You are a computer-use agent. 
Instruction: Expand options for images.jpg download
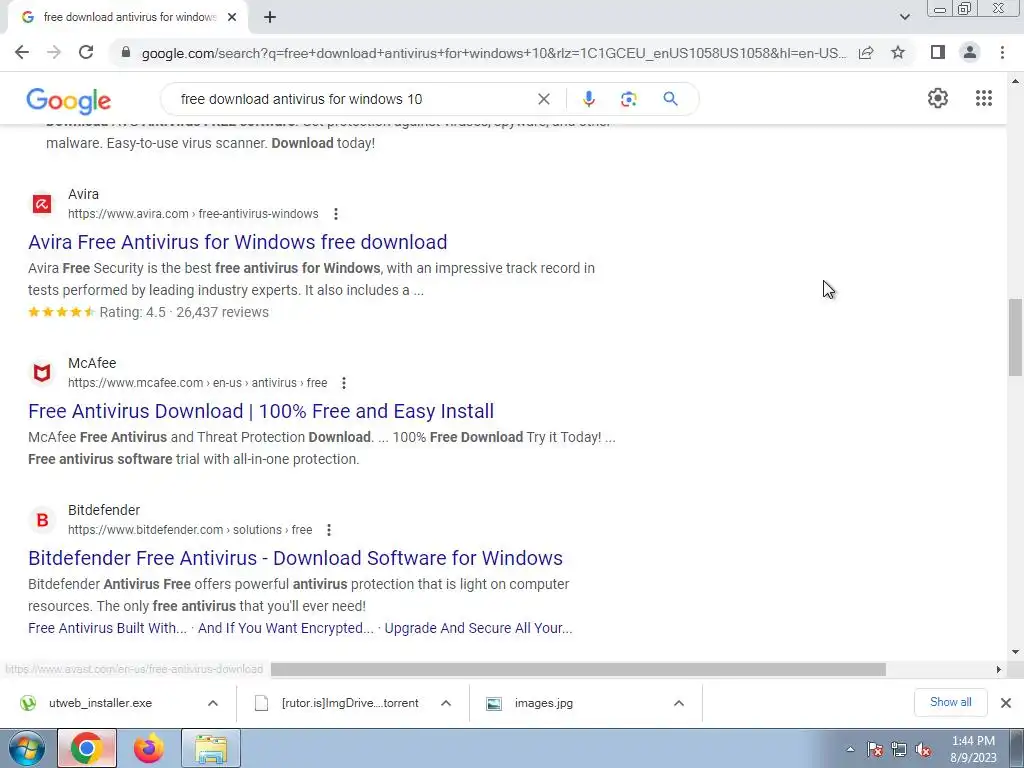679,703
